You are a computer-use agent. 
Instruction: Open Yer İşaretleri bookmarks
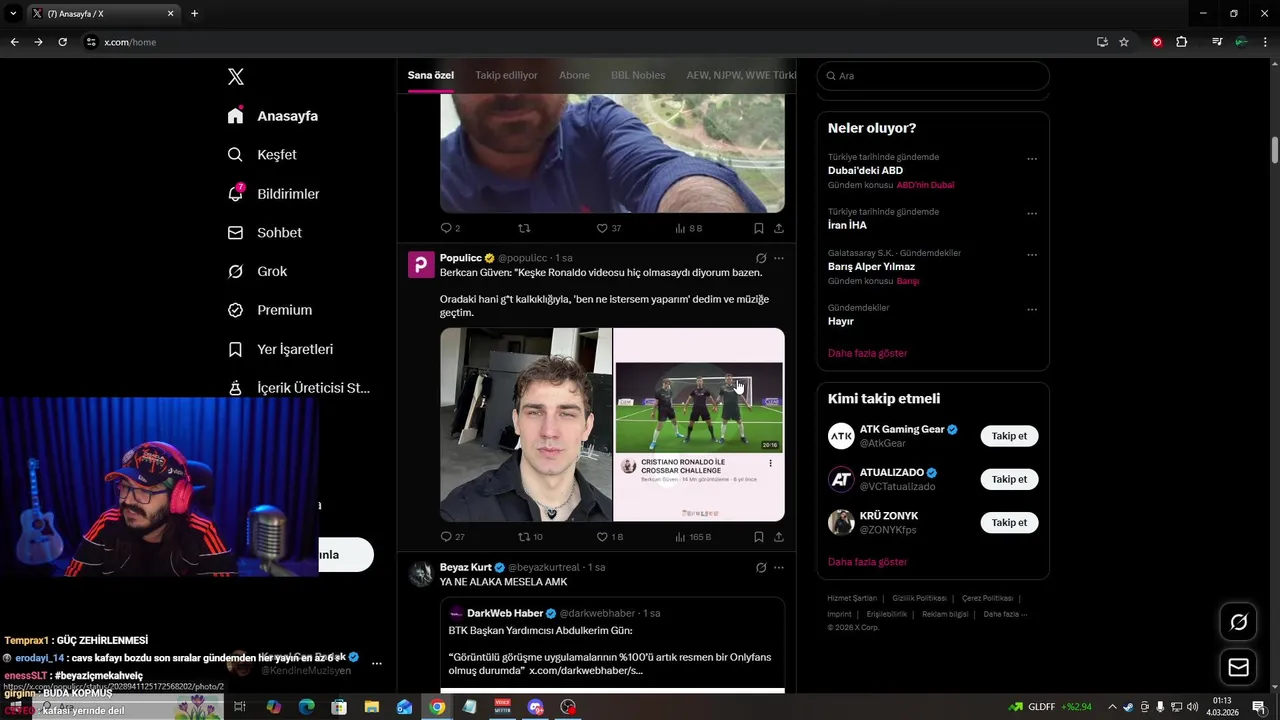[280, 349]
